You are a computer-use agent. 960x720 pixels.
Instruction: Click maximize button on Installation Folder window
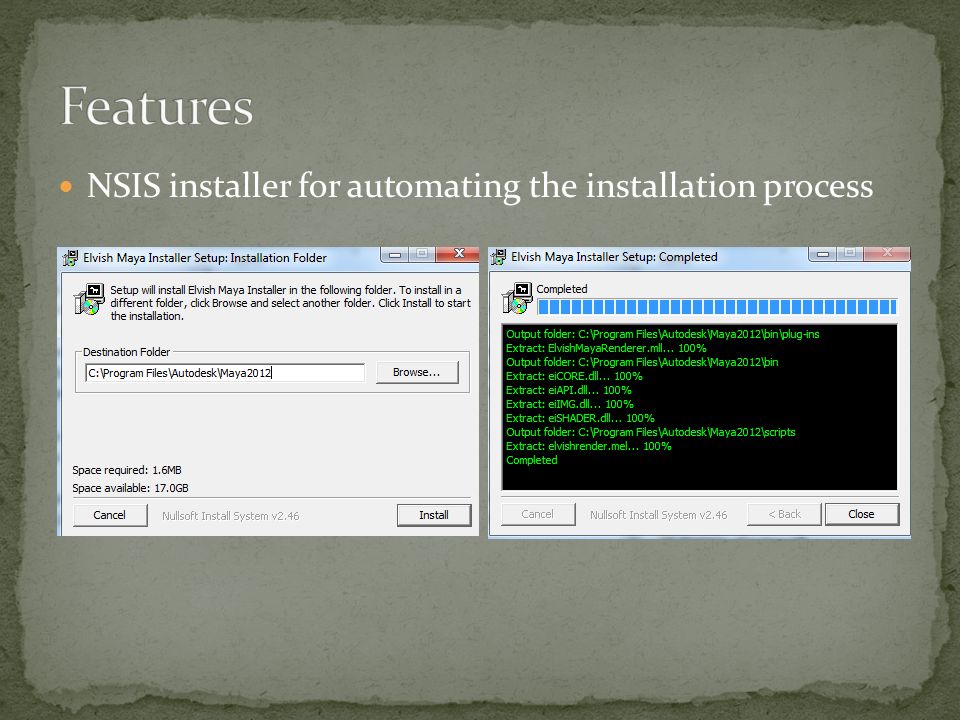pyautogui.click(x=422, y=253)
